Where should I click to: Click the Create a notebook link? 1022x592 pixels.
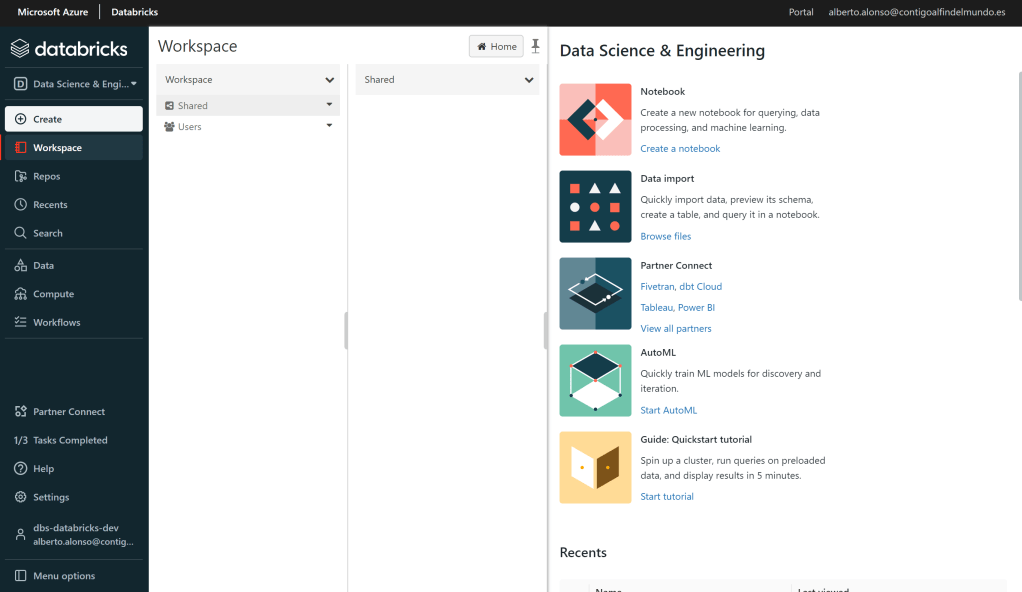(x=680, y=149)
